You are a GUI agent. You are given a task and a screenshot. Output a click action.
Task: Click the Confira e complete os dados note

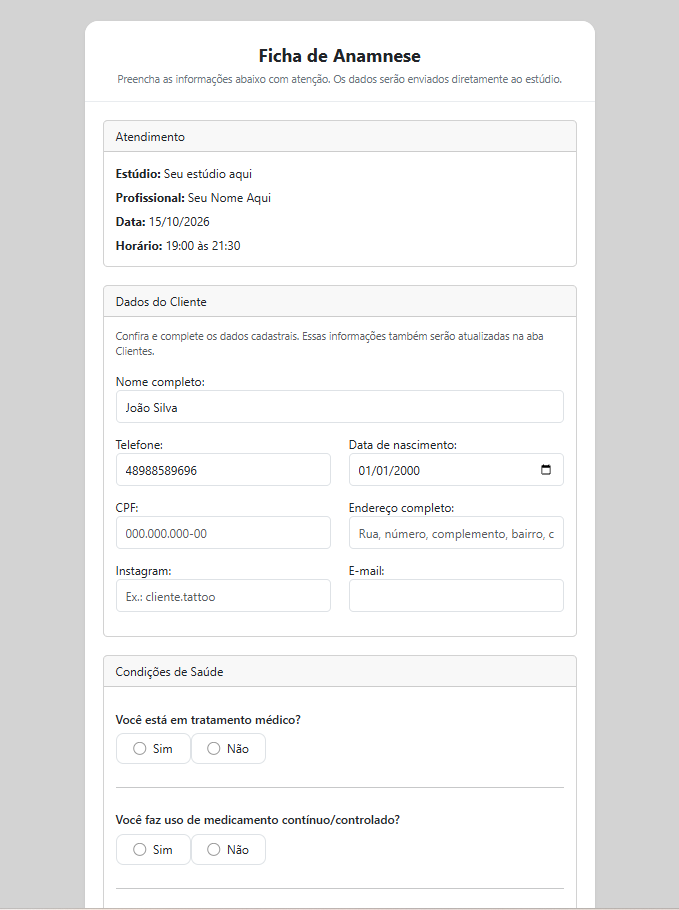point(330,344)
